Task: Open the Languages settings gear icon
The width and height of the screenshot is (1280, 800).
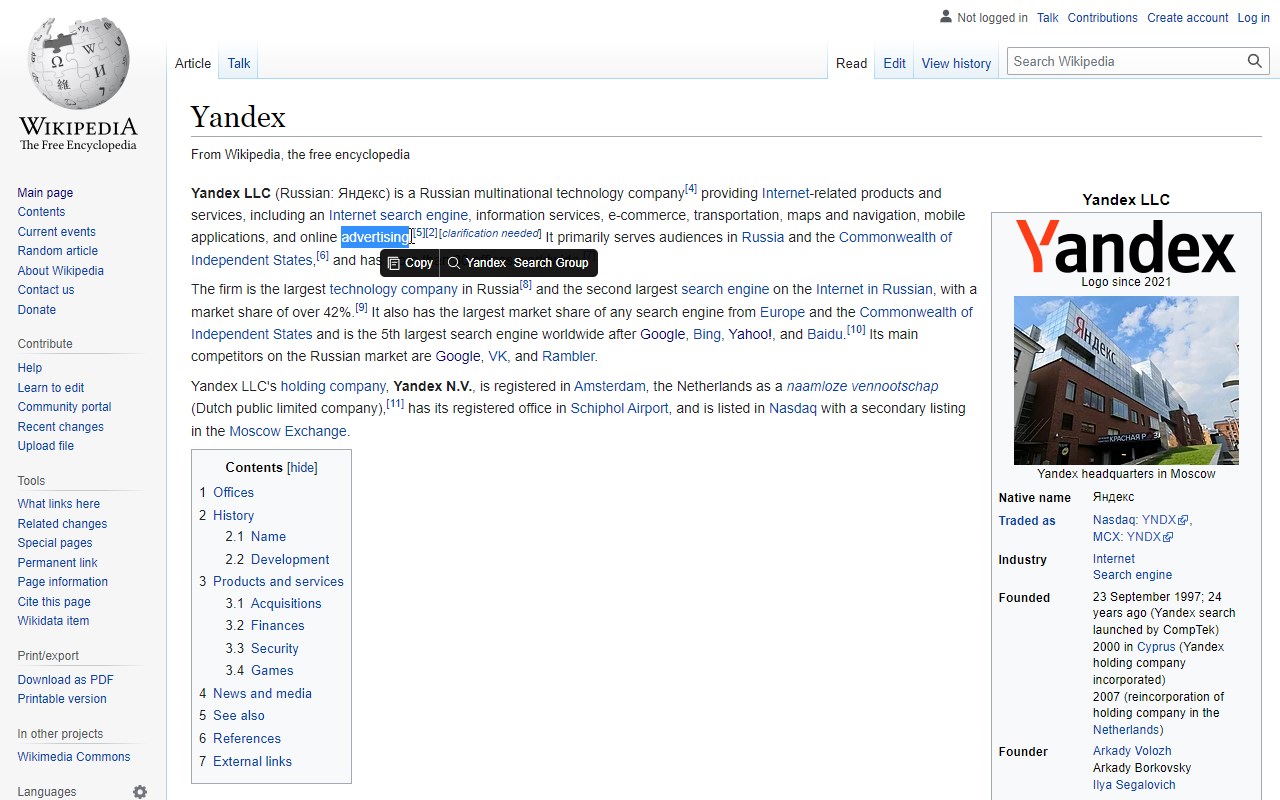Action: [140, 792]
